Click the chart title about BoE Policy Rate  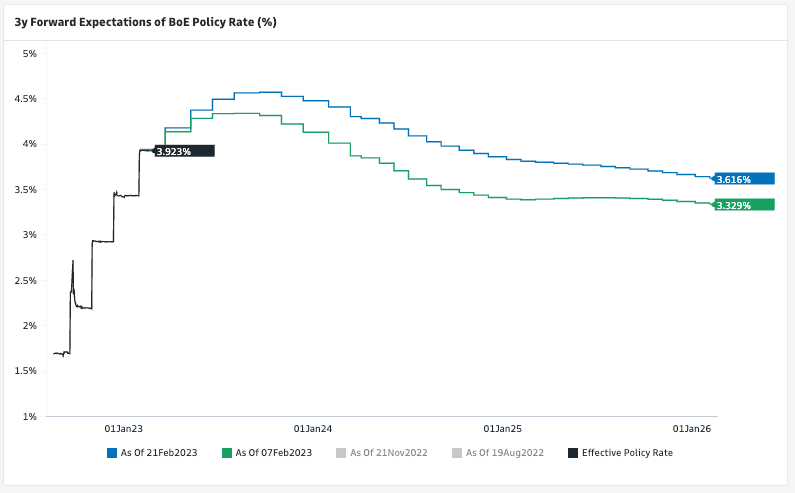coord(145,21)
